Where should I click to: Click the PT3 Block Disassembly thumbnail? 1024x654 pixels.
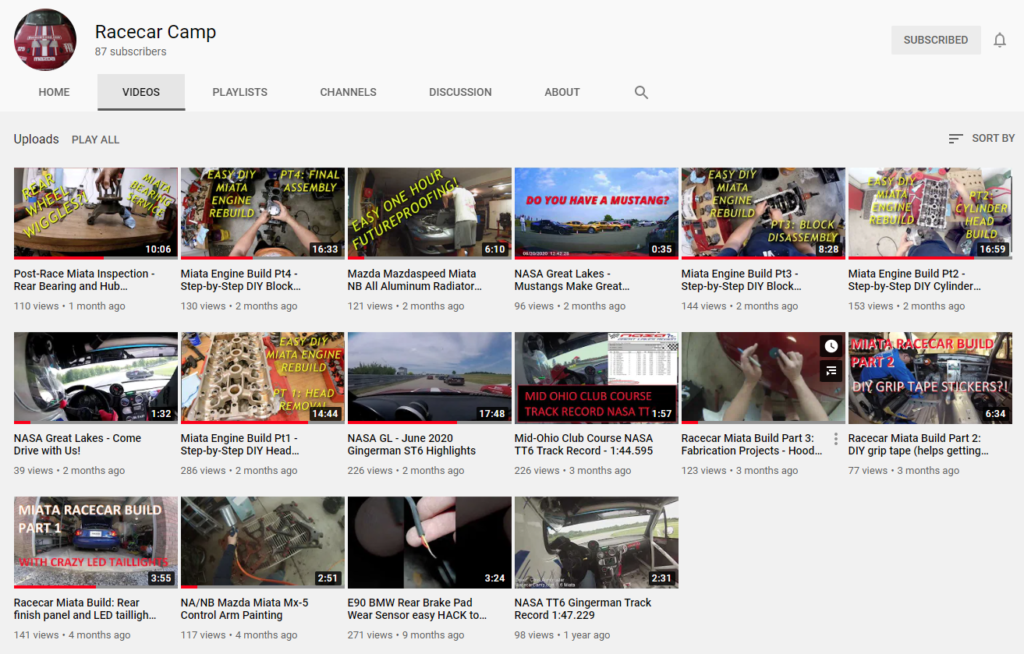(x=763, y=214)
